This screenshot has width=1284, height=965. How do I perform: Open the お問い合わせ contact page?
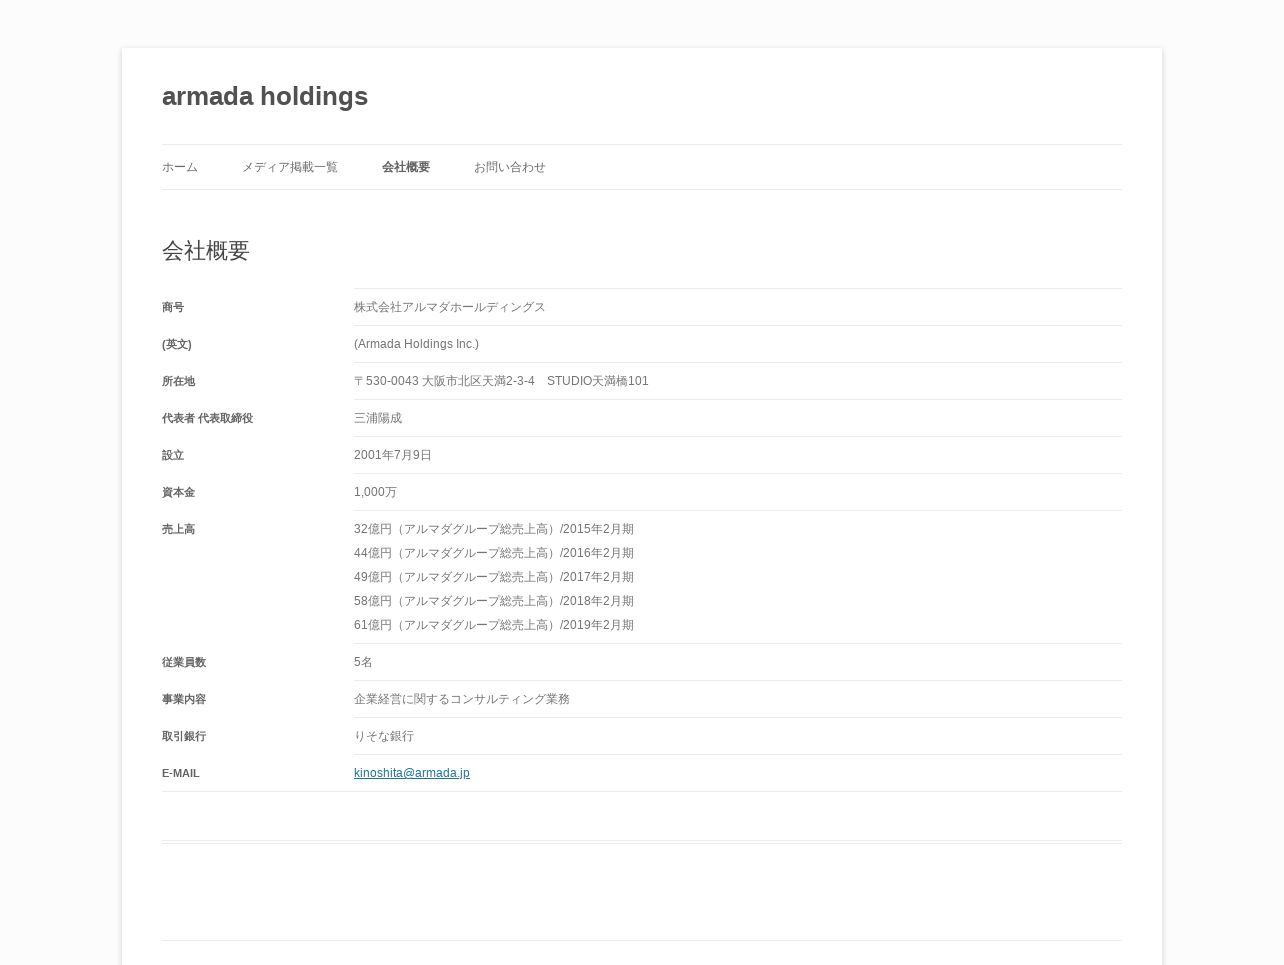pyautogui.click(x=510, y=167)
